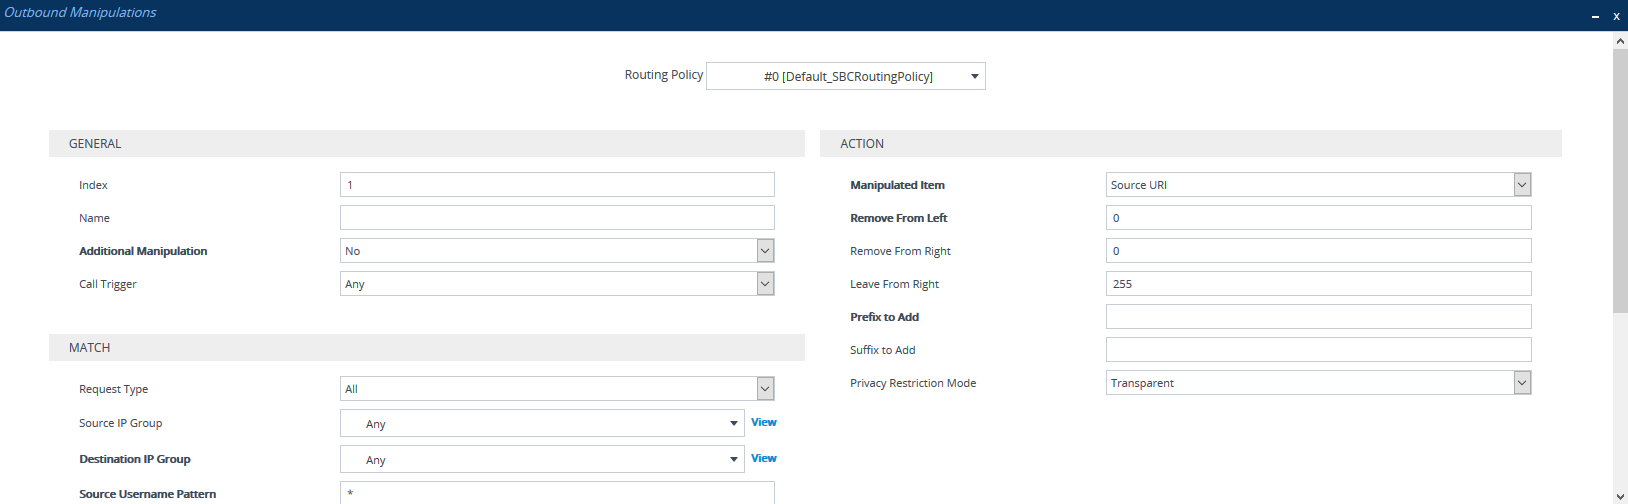Open the Privacy Restriction Mode dropdown
The height and width of the screenshot is (504, 1628).
pyautogui.click(x=1317, y=383)
